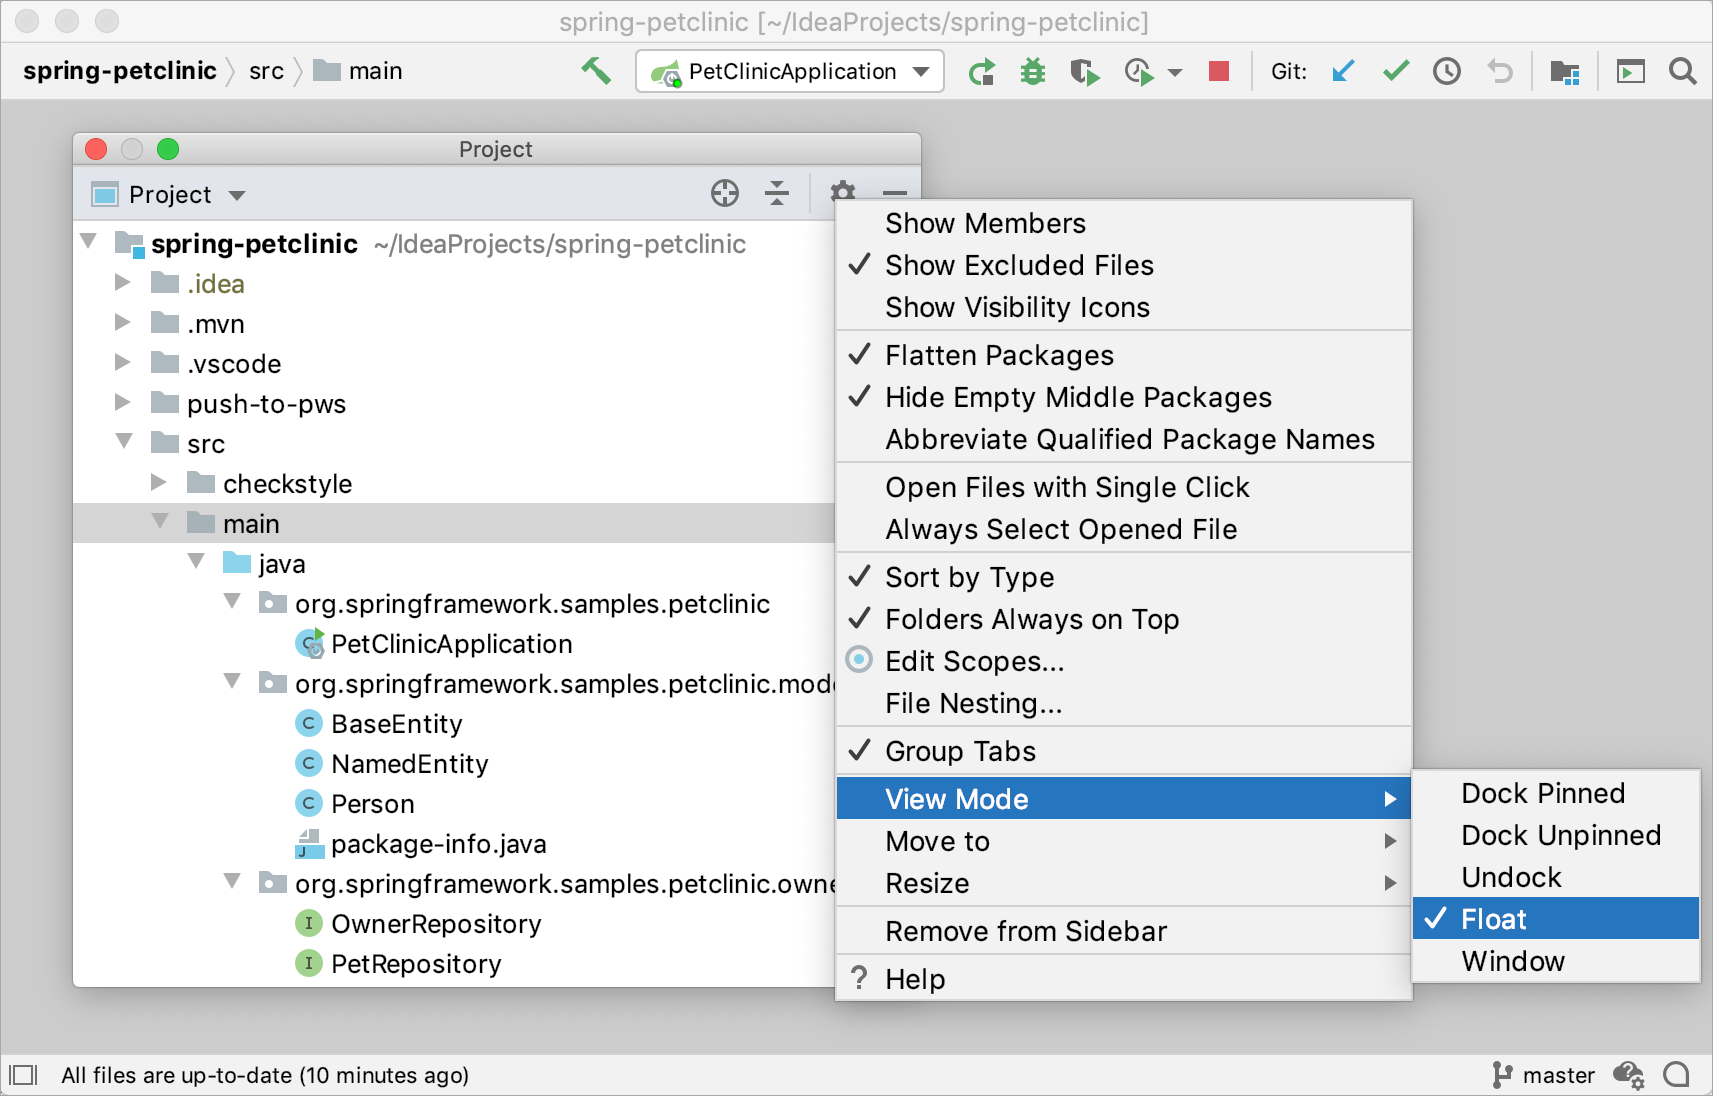Start debugging with the bug icon
Image resolution: width=1713 pixels, height=1096 pixels.
tap(1033, 72)
